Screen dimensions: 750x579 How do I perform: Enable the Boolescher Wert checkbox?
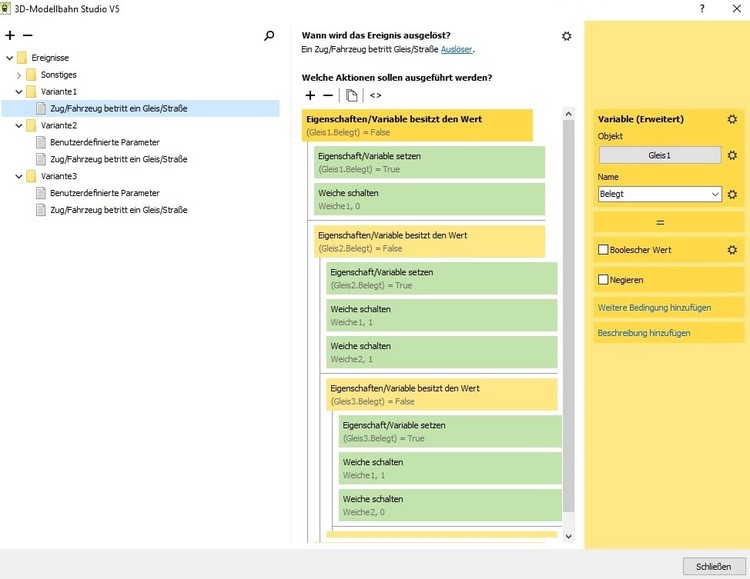(x=603, y=250)
